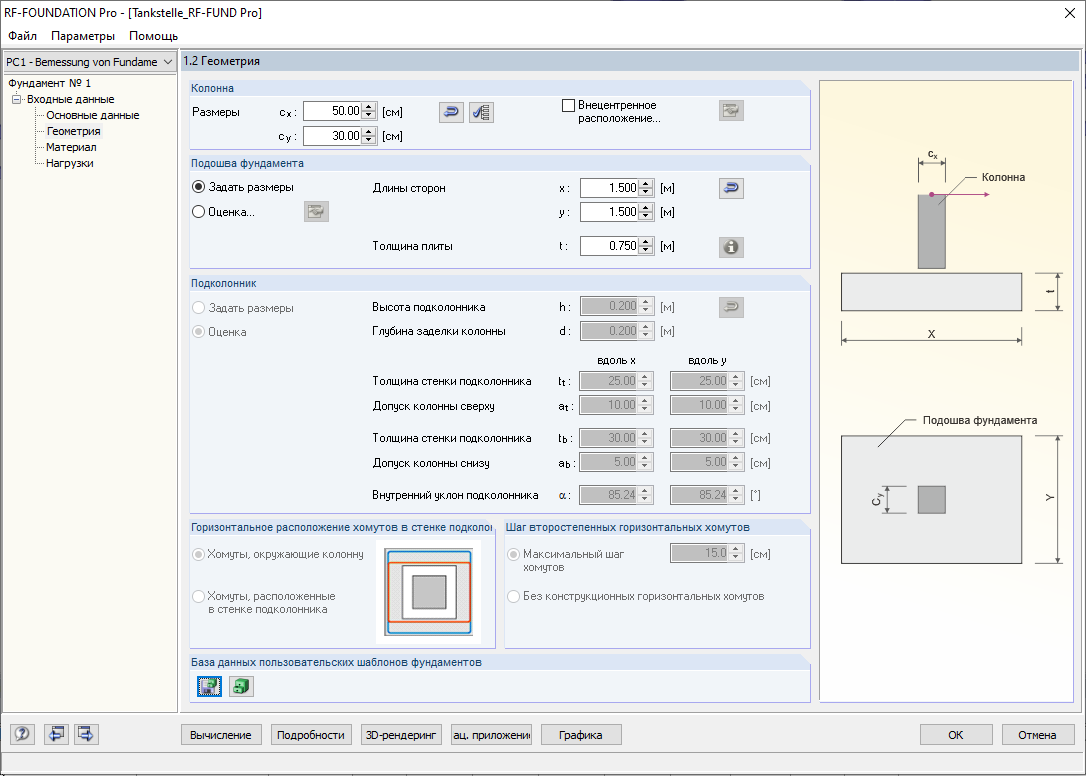This screenshot has width=1086, height=776.
Task: Enable the Внецентренное расположение checkbox
Action: pos(568,105)
